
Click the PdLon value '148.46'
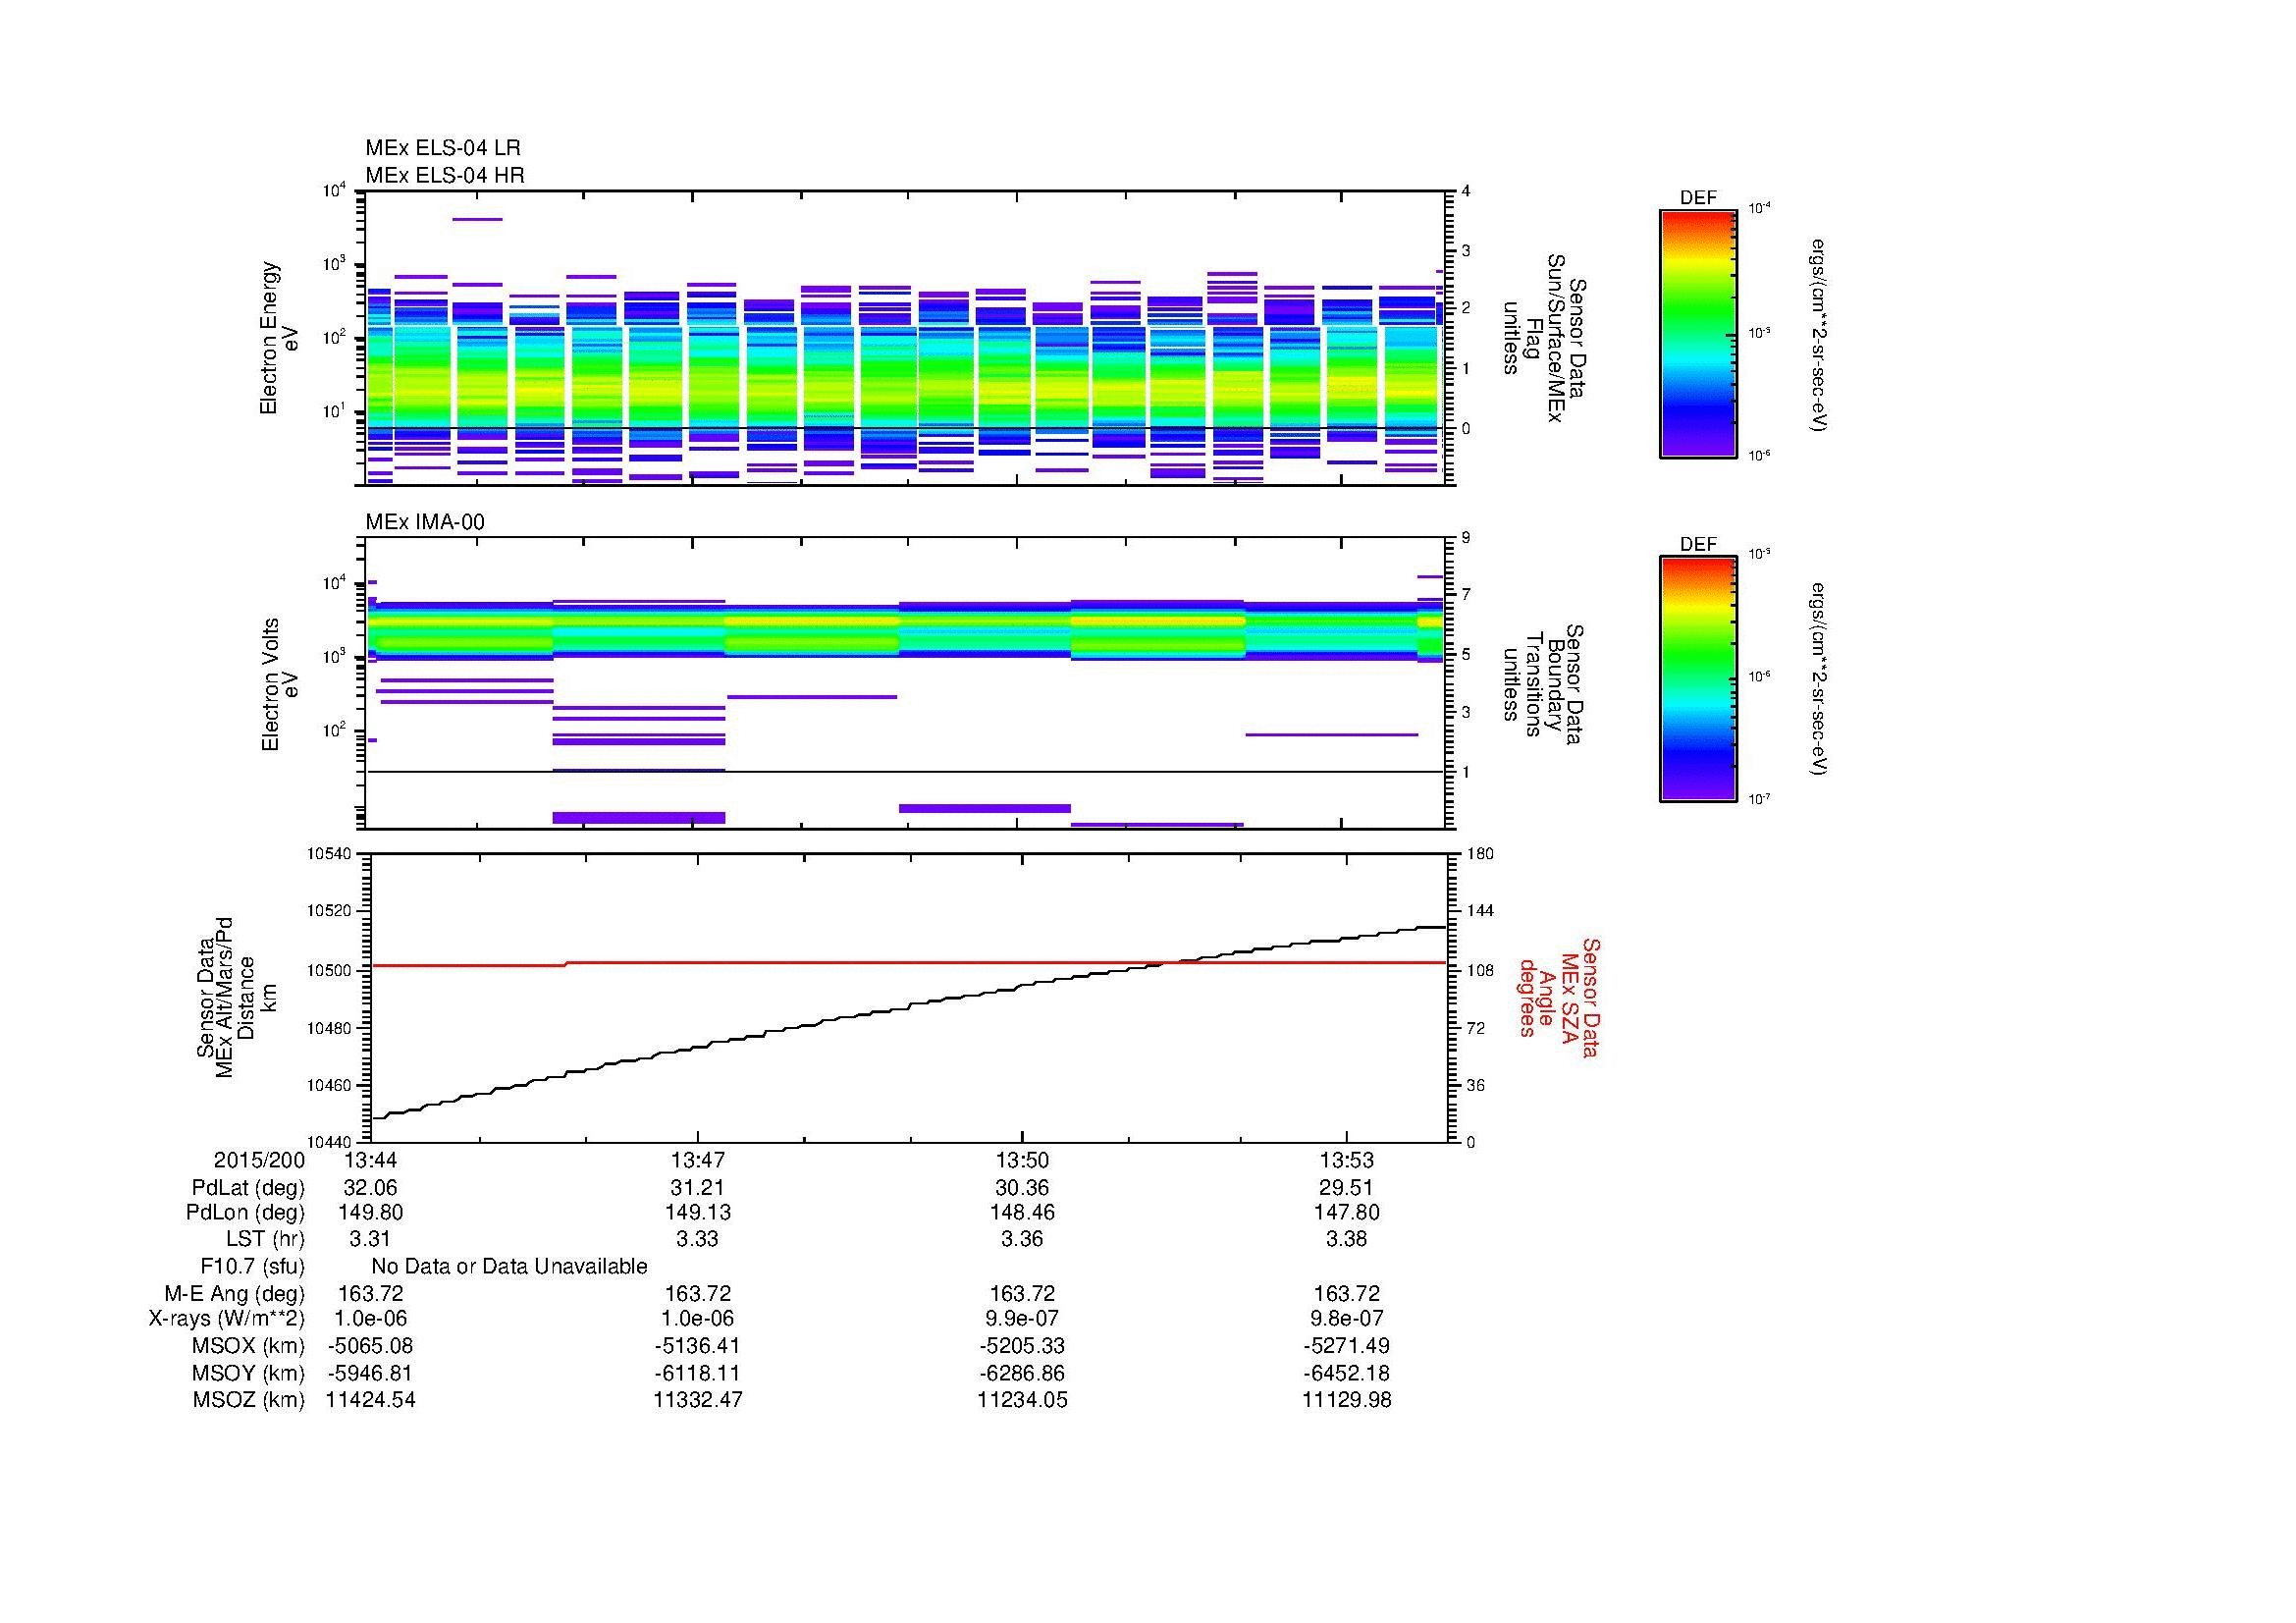(1022, 1212)
